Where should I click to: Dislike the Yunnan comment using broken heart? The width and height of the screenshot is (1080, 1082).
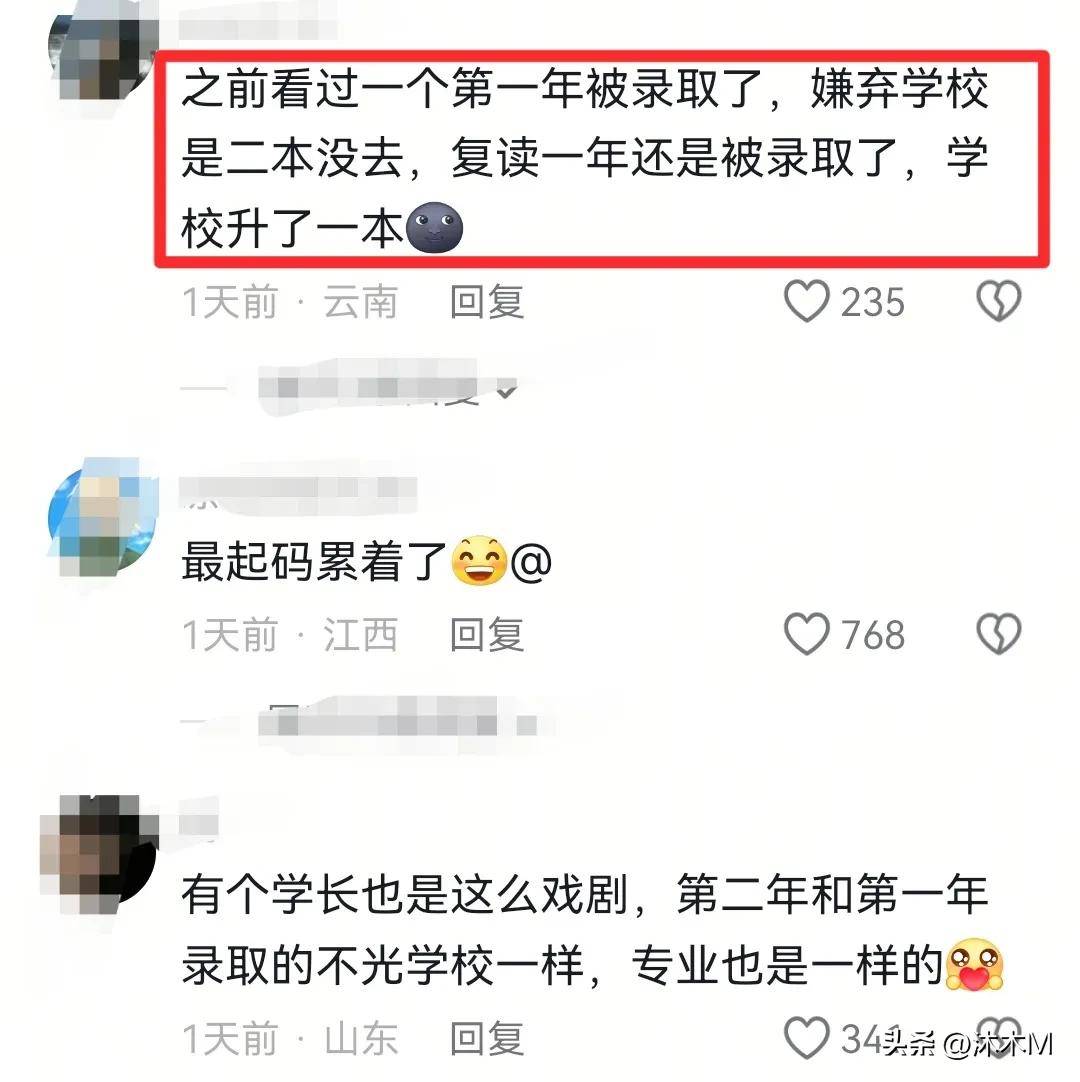coord(999,302)
